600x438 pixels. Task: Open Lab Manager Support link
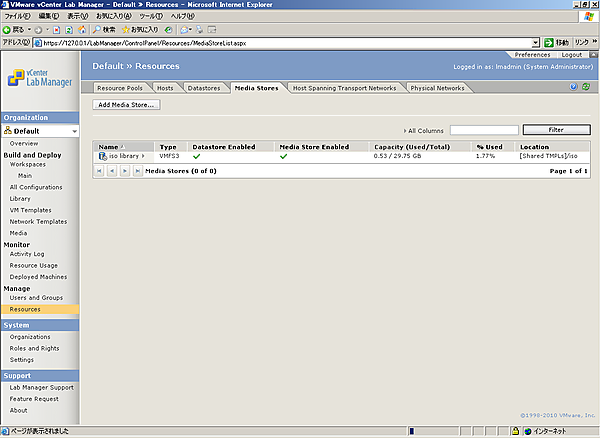pos(41,388)
